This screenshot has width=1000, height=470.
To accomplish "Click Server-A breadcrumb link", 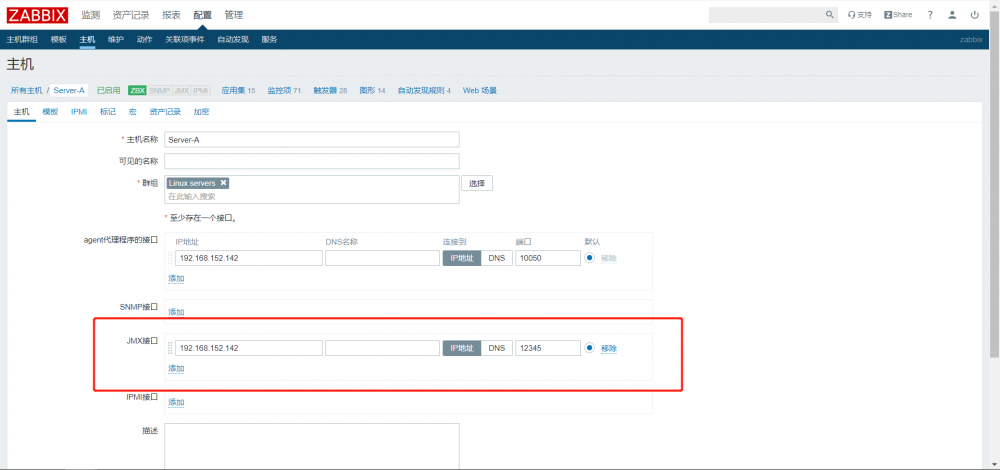I will pyautogui.click(x=69, y=91).
